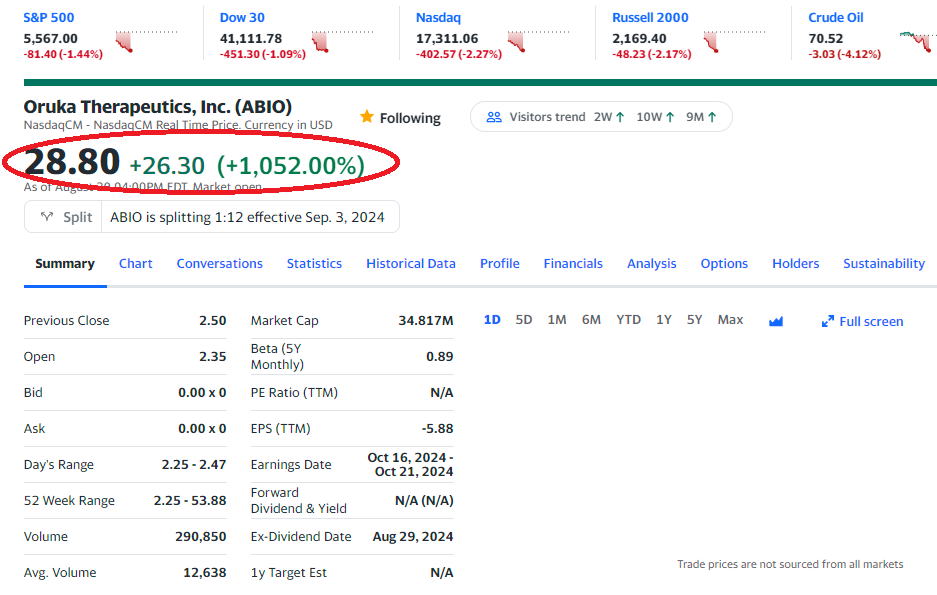Click the ABIO splitting 1:12 notice
The width and height of the screenshot is (937, 595).
point(247,217)
